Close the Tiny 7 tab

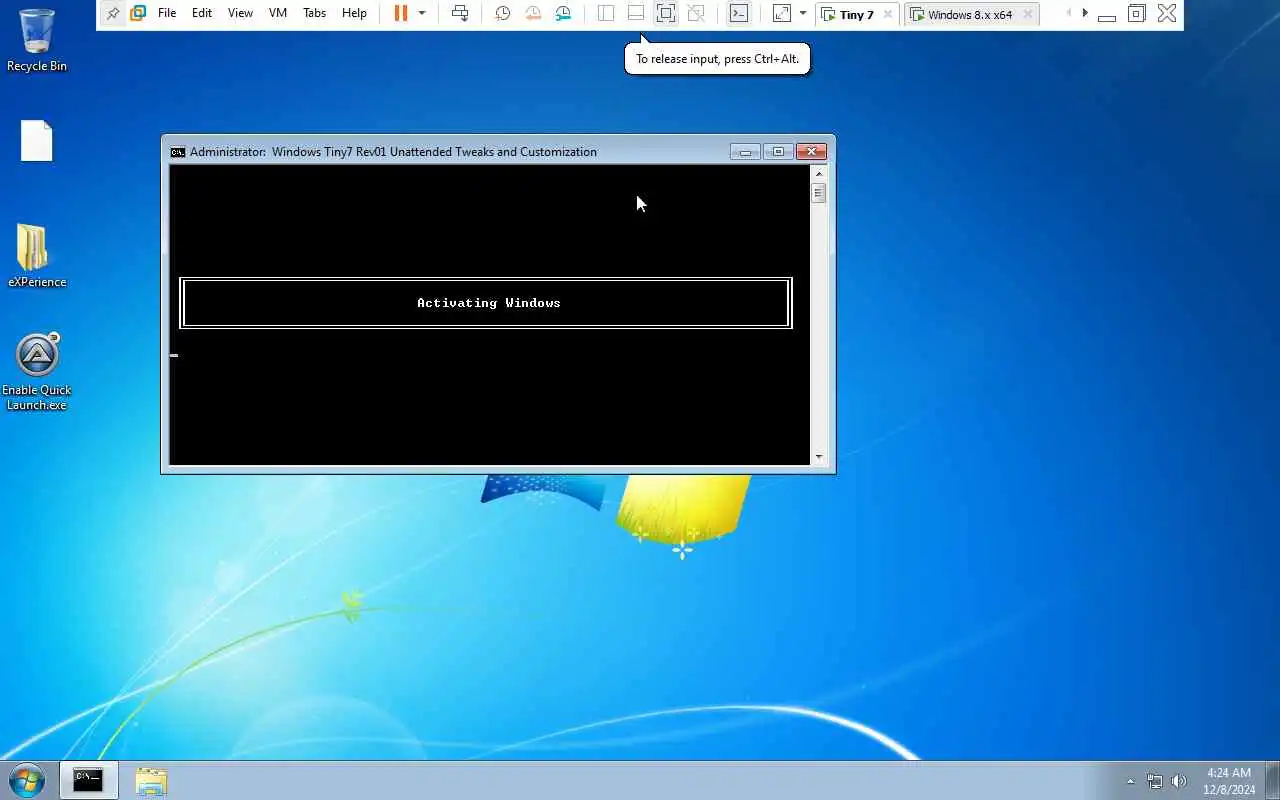[x=887, y=14]
